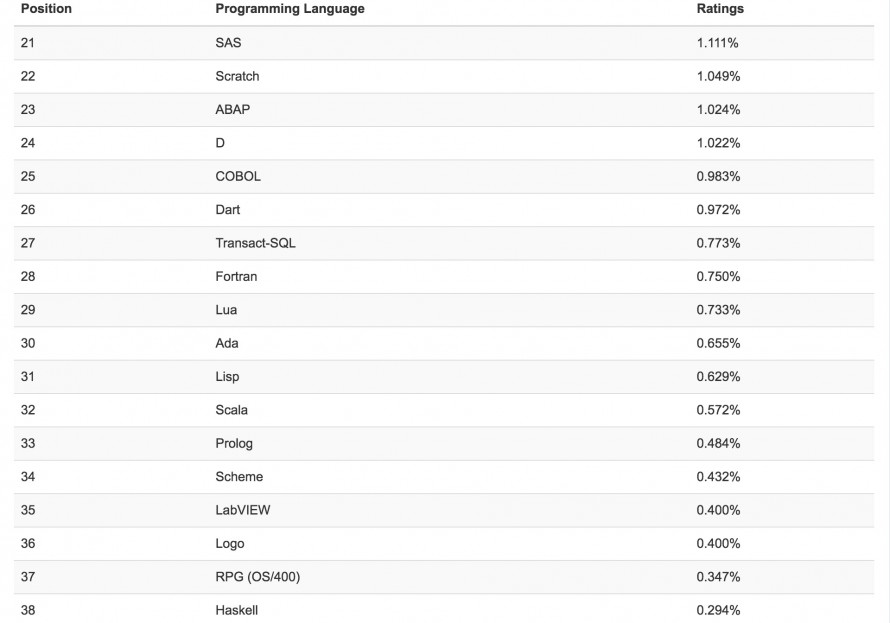Click the Ratings column header
The image size is (890, 623).
(720, 9)
